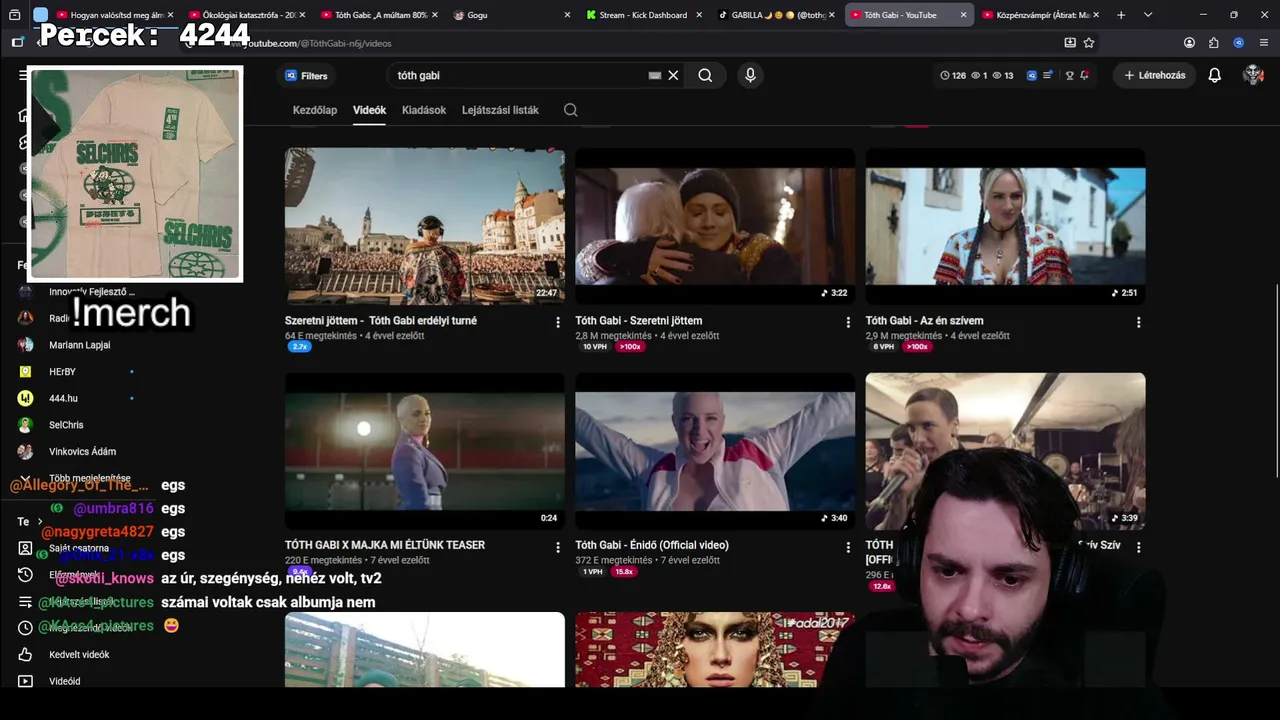
Task: Click the Létrehozás create button
Action: (1155, 75)
